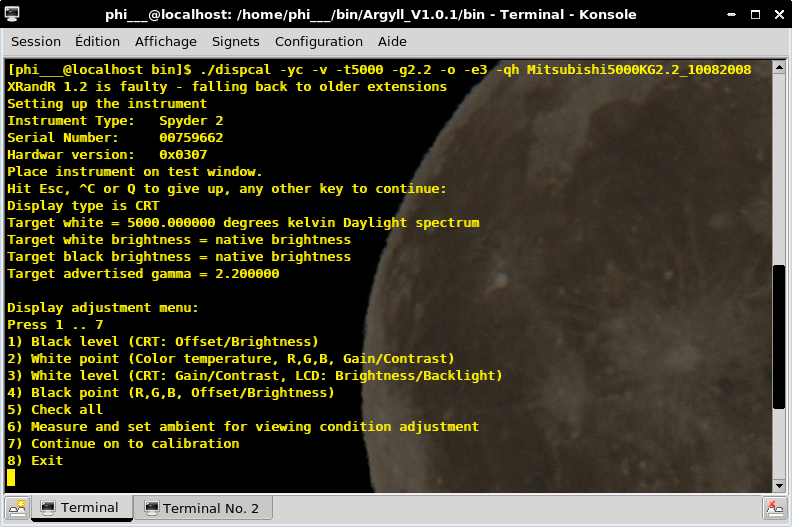This screenshot has width=792, height=527.
Task: Click the serial number 00759662
Action: (191, 137)
